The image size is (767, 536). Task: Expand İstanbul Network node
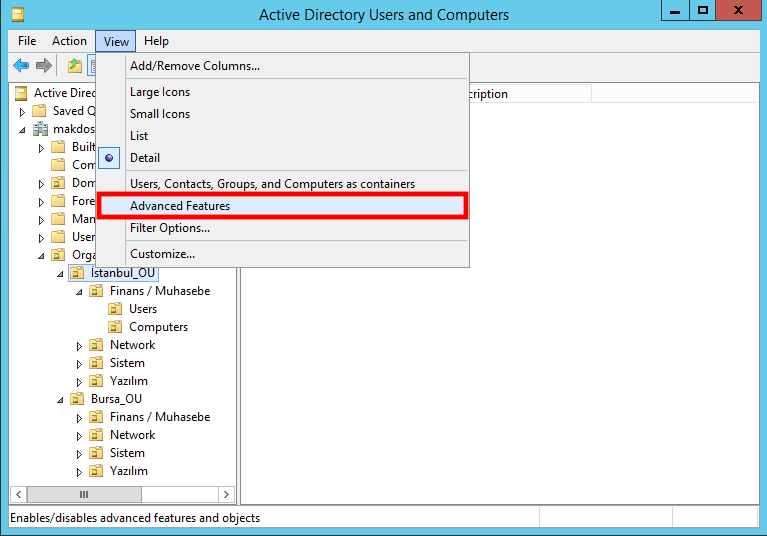coord(79,346)
